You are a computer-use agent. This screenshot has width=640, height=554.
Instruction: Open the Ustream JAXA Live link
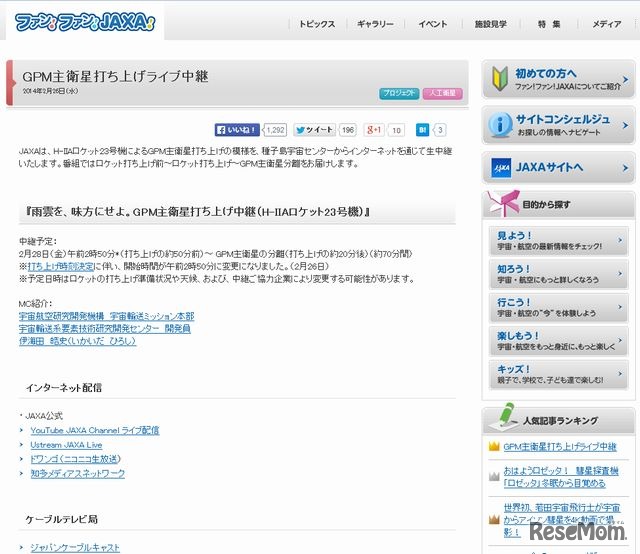(66, 445)
